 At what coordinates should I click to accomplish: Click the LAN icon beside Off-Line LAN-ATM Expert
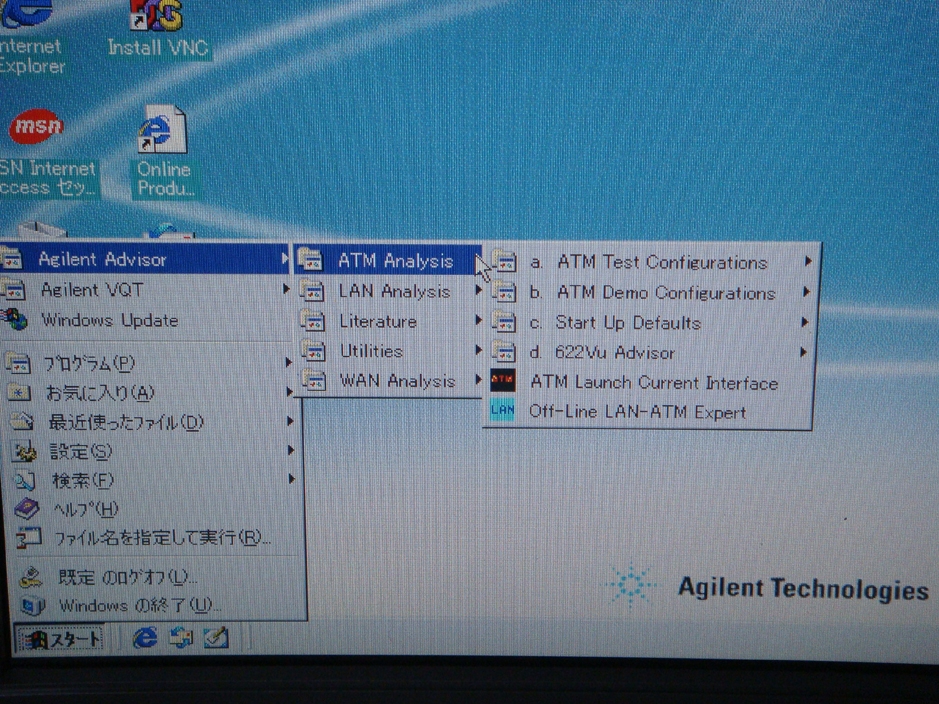point(502,410)
